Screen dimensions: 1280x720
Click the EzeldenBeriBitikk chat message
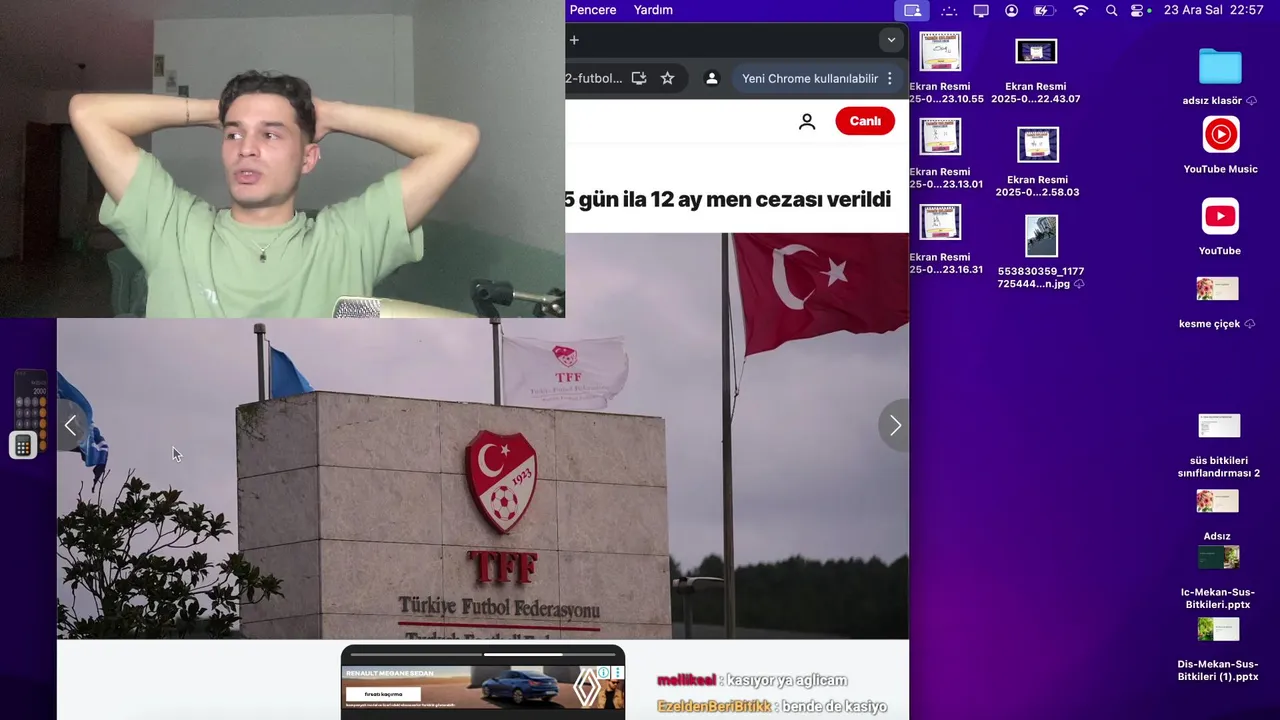771,706
